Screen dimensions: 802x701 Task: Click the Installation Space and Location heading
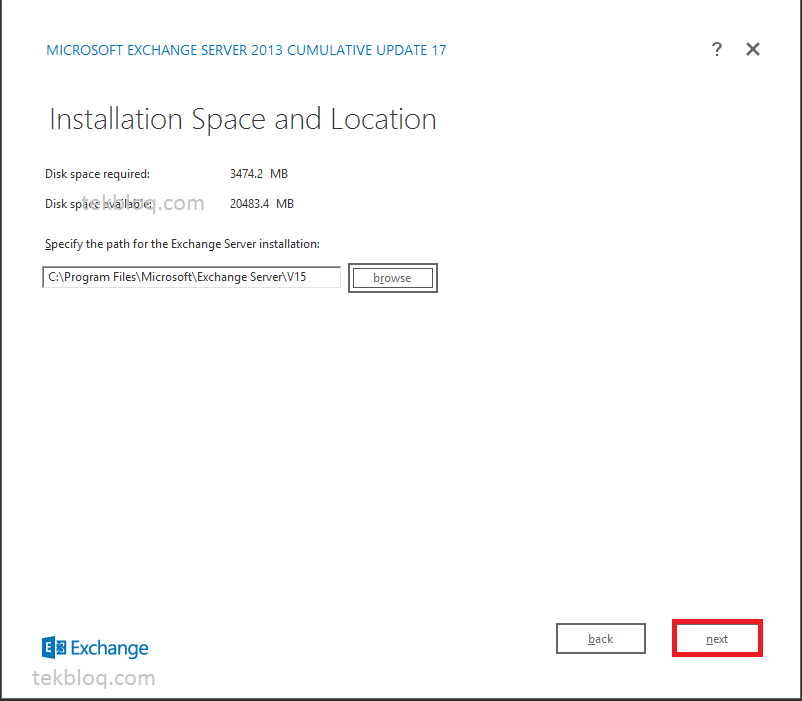coord(242,119)
